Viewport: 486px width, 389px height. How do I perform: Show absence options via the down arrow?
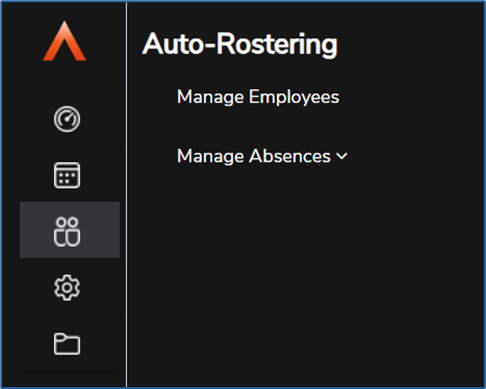342,156
